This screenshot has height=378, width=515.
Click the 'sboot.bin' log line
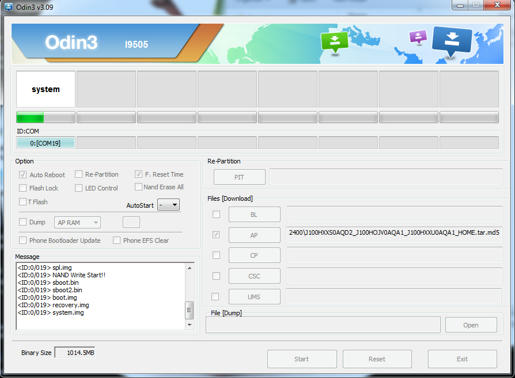tap(48, 283)
